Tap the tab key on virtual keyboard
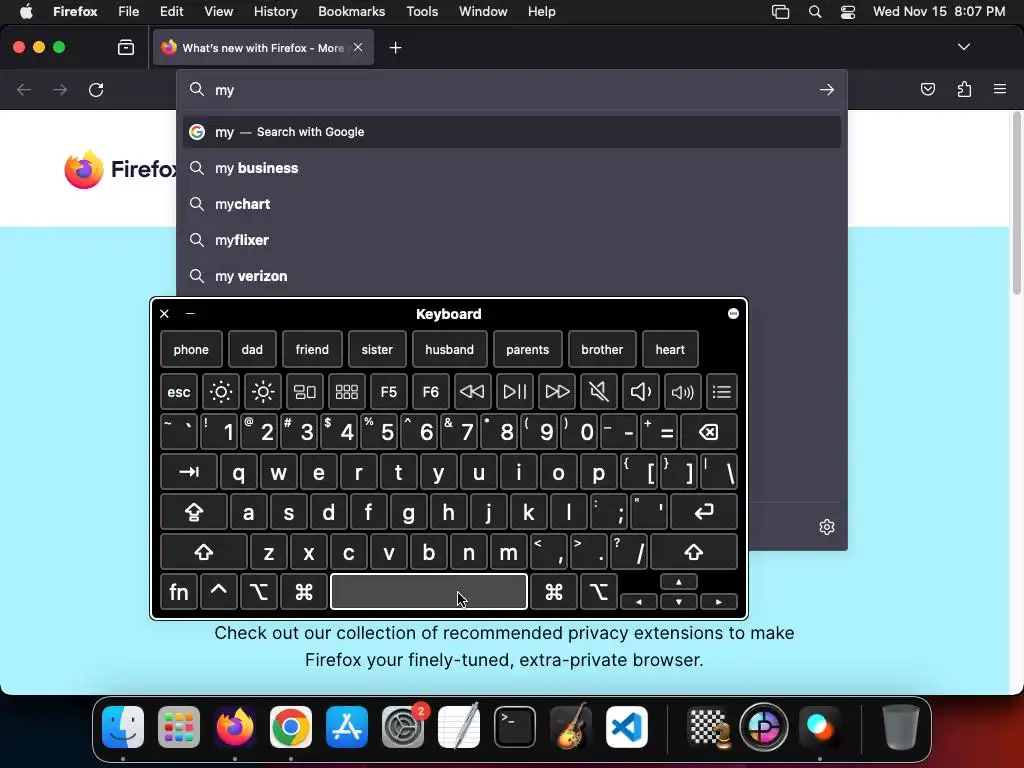The image size is (1024, 768). click(x=189, y=472)
